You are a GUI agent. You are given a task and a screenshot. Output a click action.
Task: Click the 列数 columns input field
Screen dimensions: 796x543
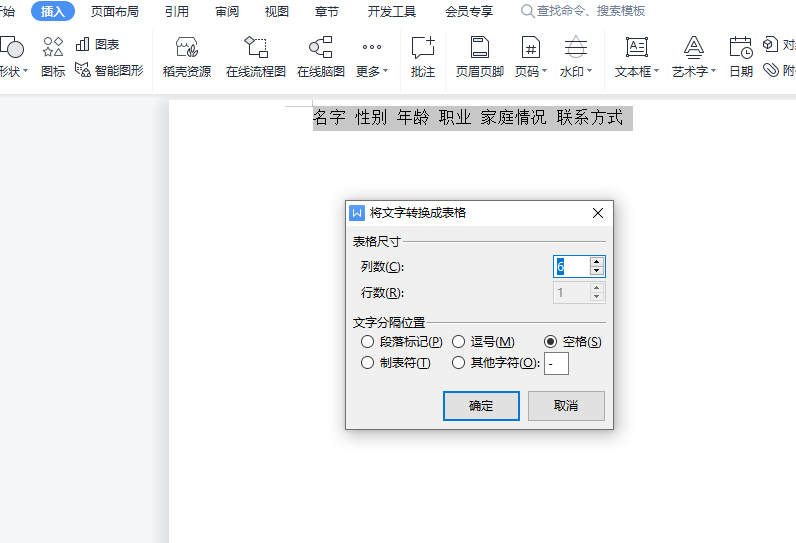[x=572, y=266]
